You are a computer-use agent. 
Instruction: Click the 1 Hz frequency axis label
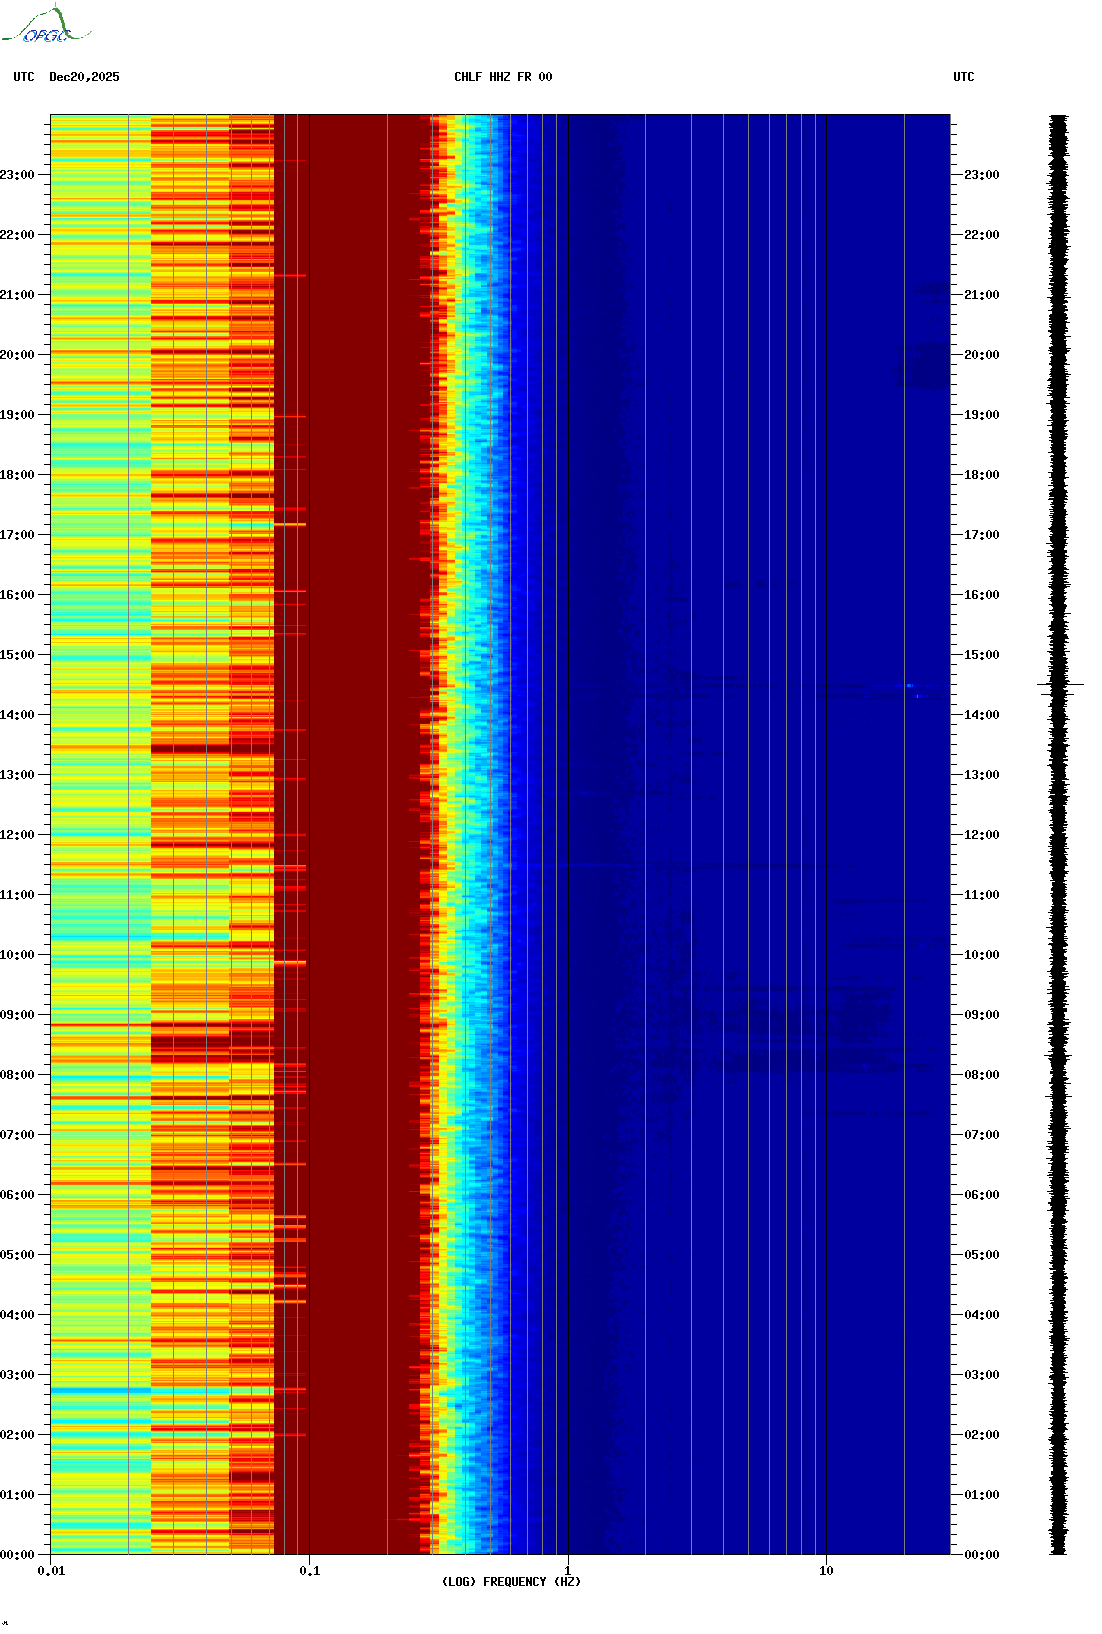568,1571
